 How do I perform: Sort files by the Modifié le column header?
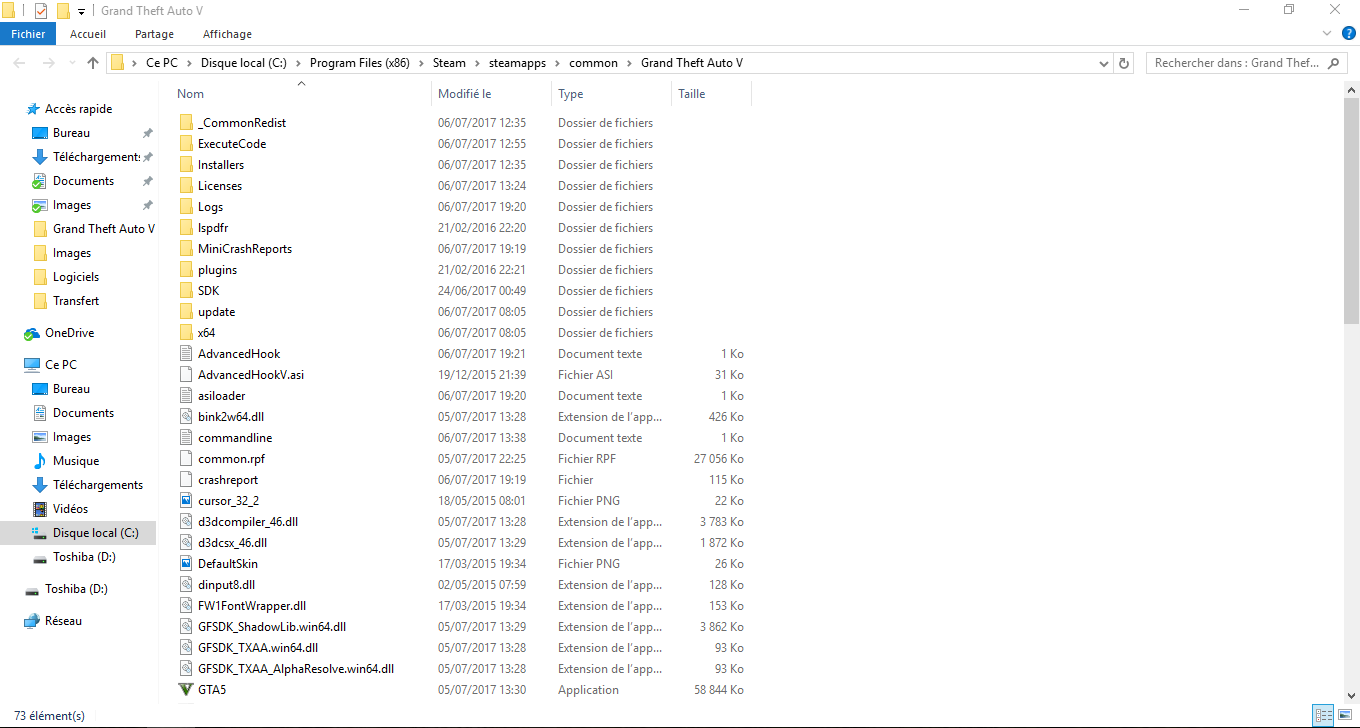pyautogui.click(x=492, y=94)
